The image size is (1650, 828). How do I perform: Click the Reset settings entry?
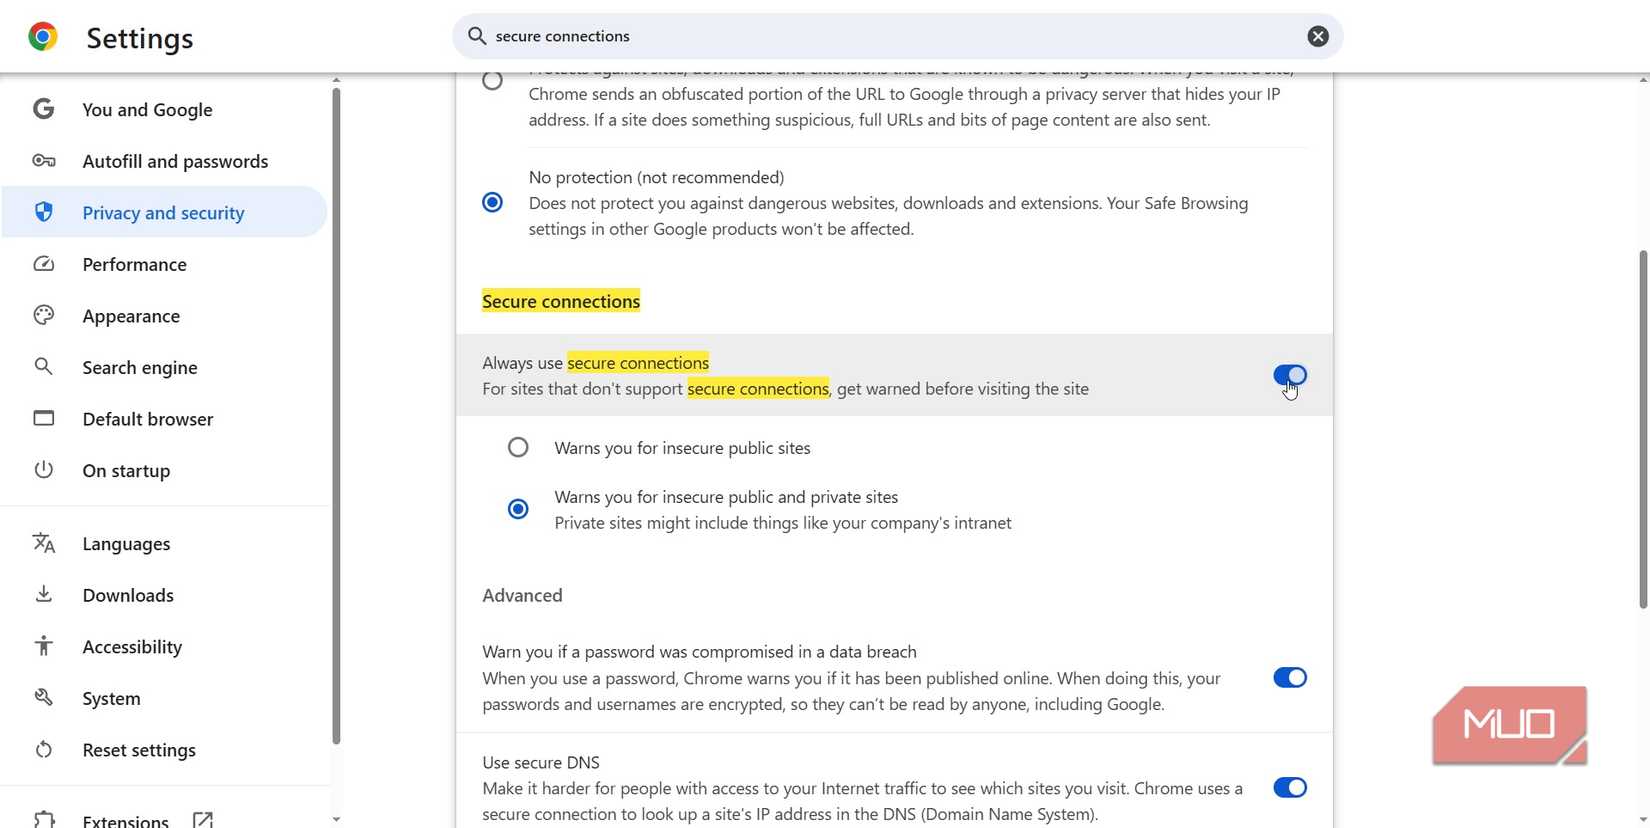(x=138, y=749)
